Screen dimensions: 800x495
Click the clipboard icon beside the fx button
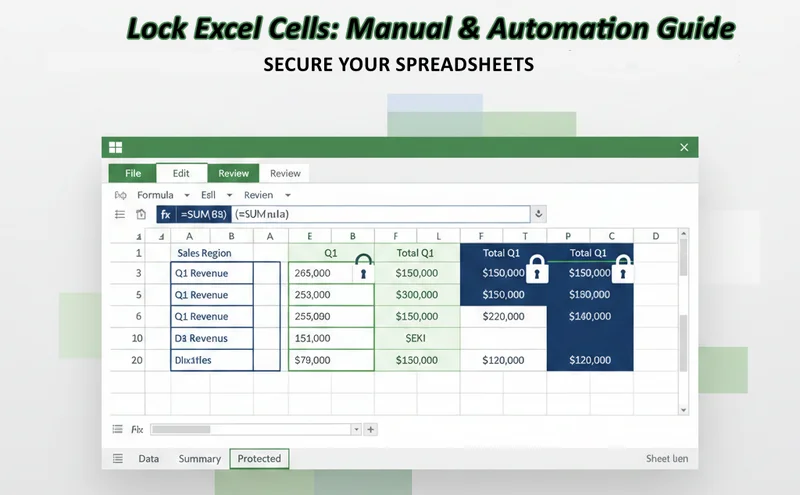click(x=141, y=214)
